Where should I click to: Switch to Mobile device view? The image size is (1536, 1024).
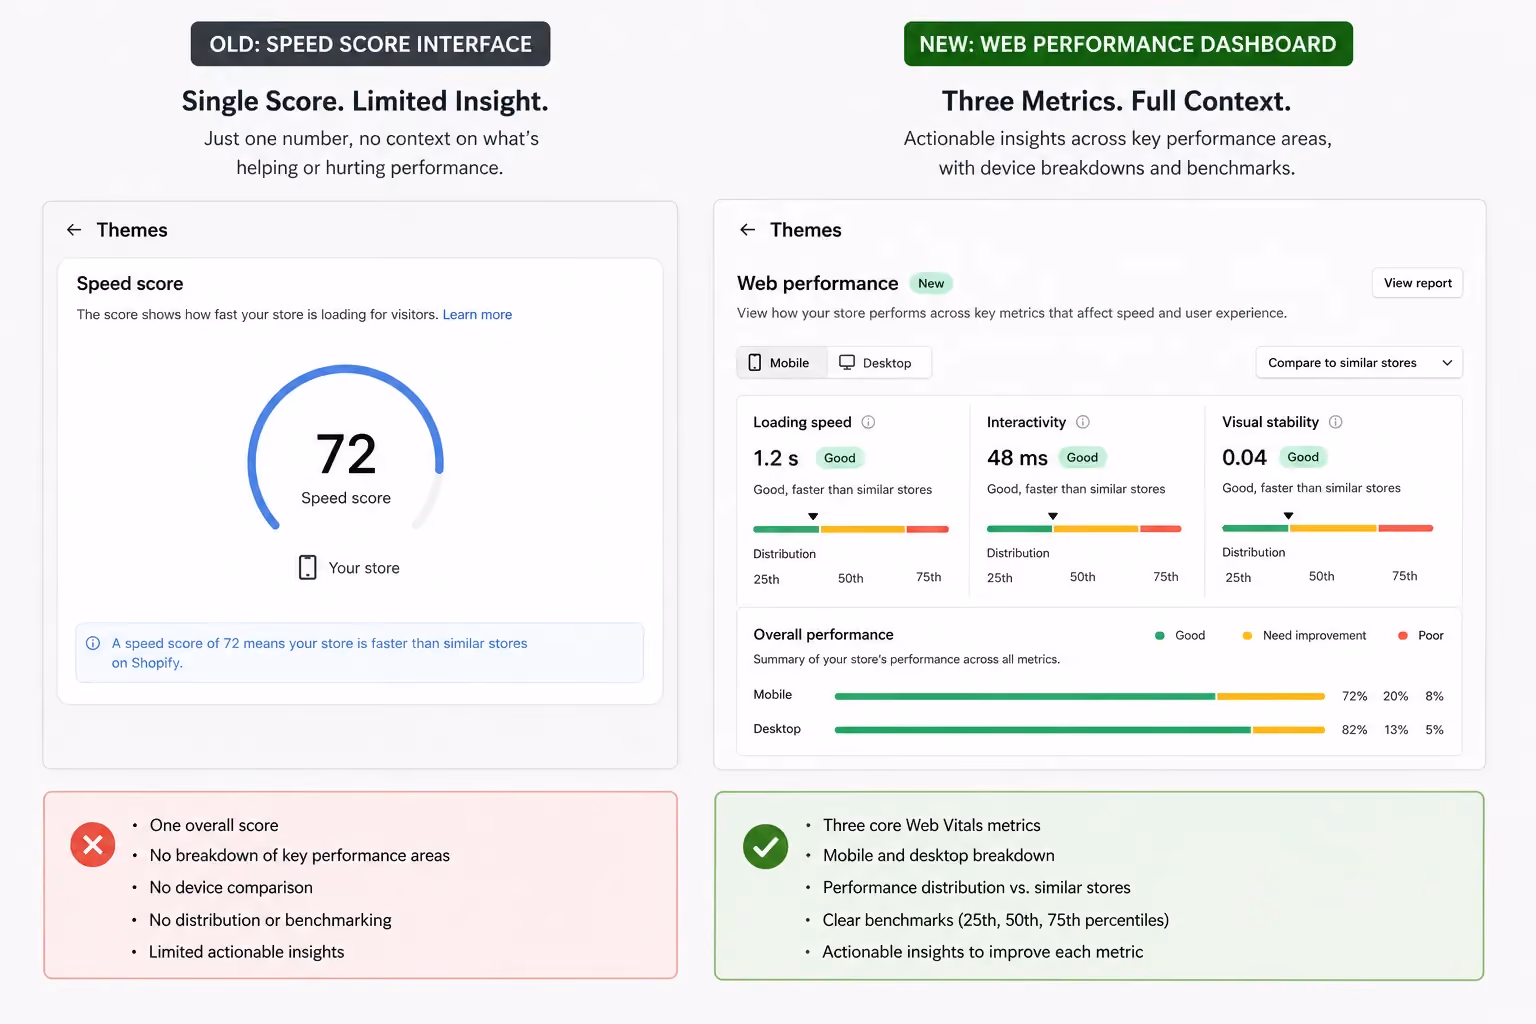[x=782, y=363]
